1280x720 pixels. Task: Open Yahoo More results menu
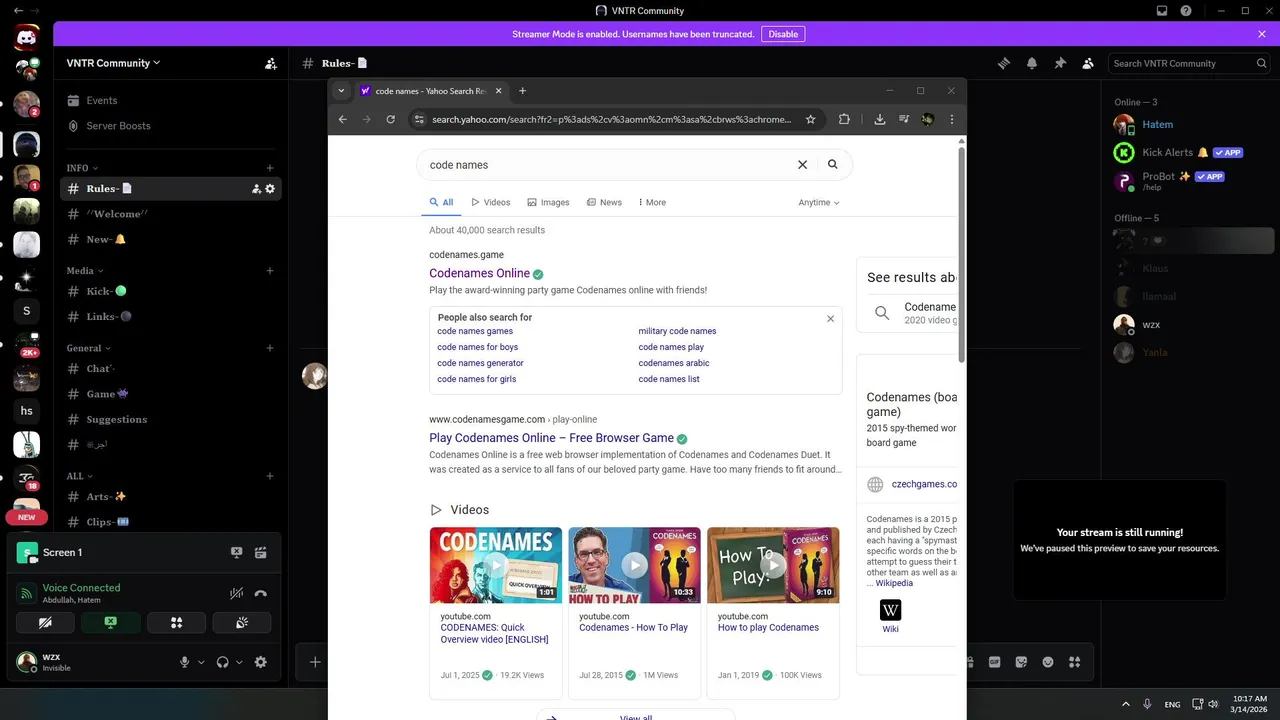pos(652,202)
